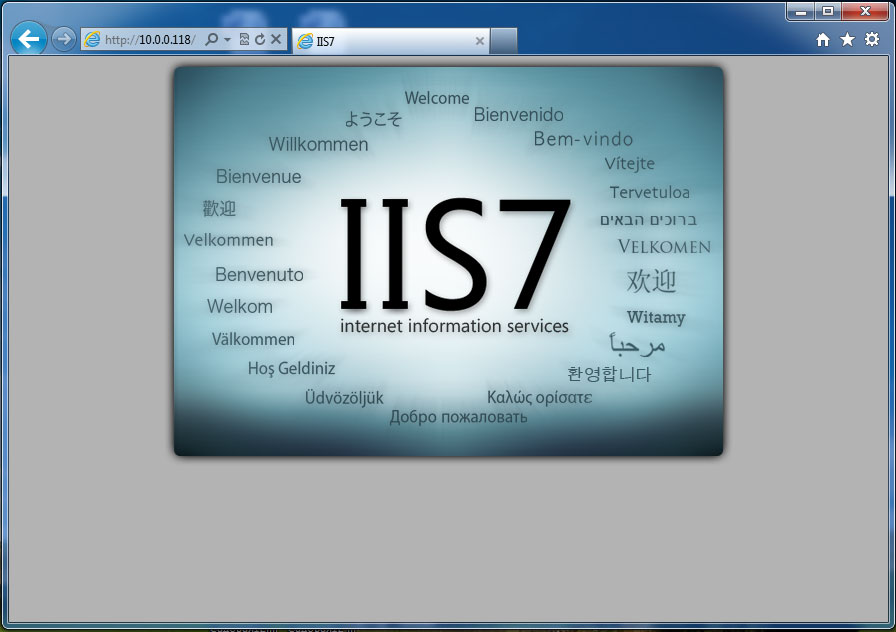Open the Home page icon
896x632 pixels.
823,39
